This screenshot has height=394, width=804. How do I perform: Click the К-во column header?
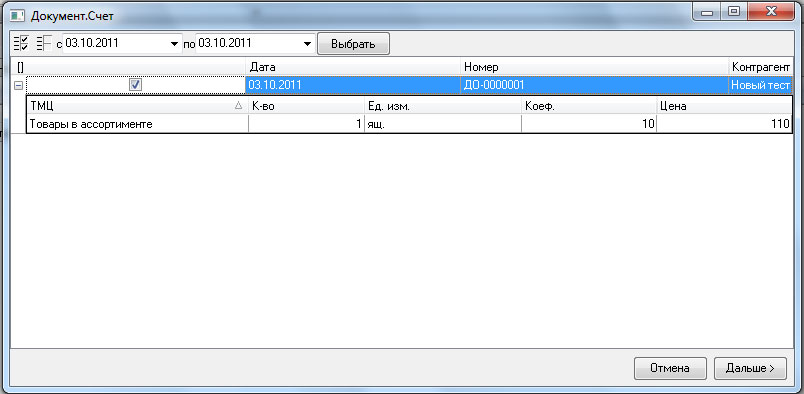coord(306,106)
